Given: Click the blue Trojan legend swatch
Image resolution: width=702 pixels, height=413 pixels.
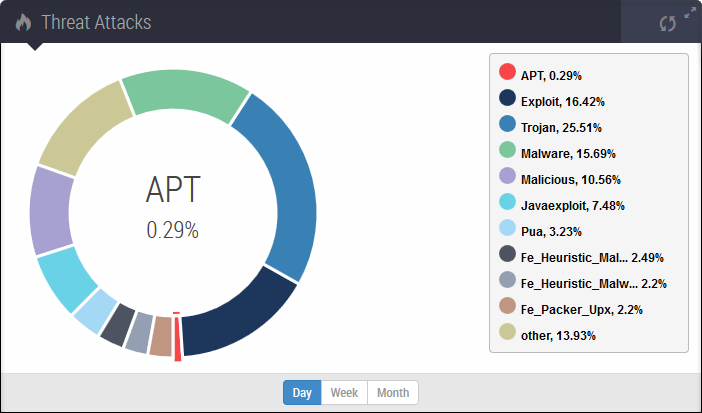Looking at the screenshot, I should pos(507,124).
